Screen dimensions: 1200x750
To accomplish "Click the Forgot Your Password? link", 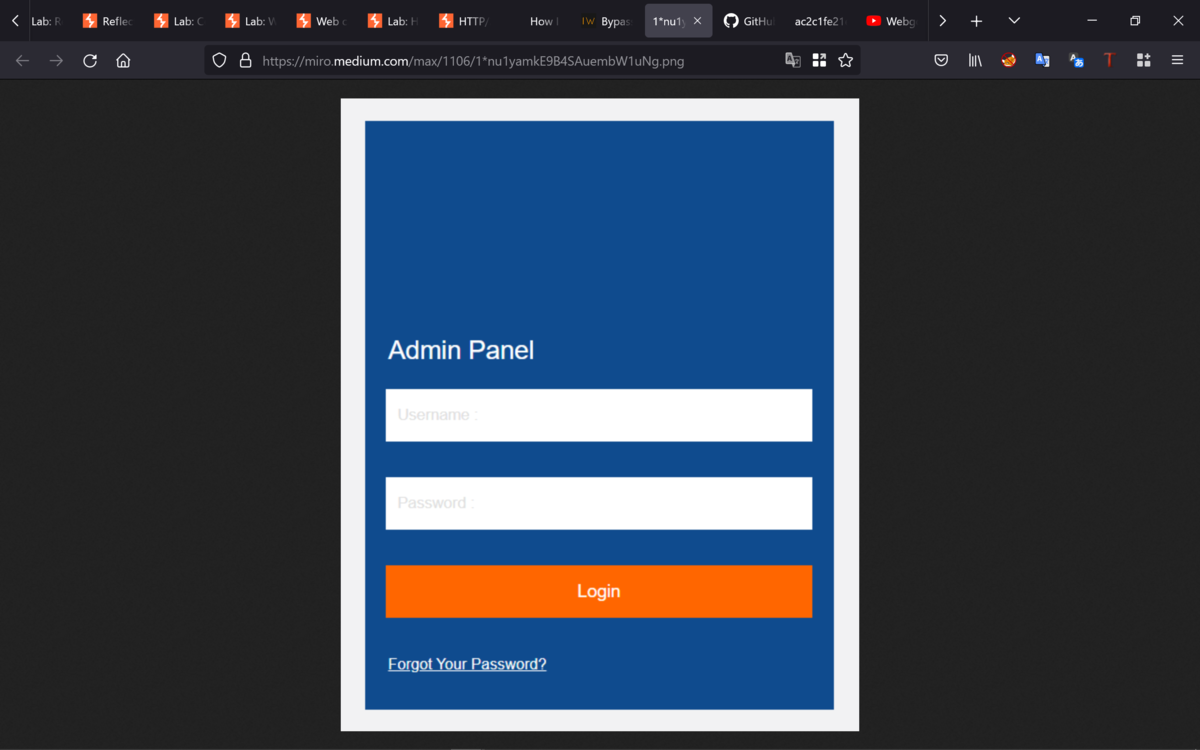I will coord(467,664).
